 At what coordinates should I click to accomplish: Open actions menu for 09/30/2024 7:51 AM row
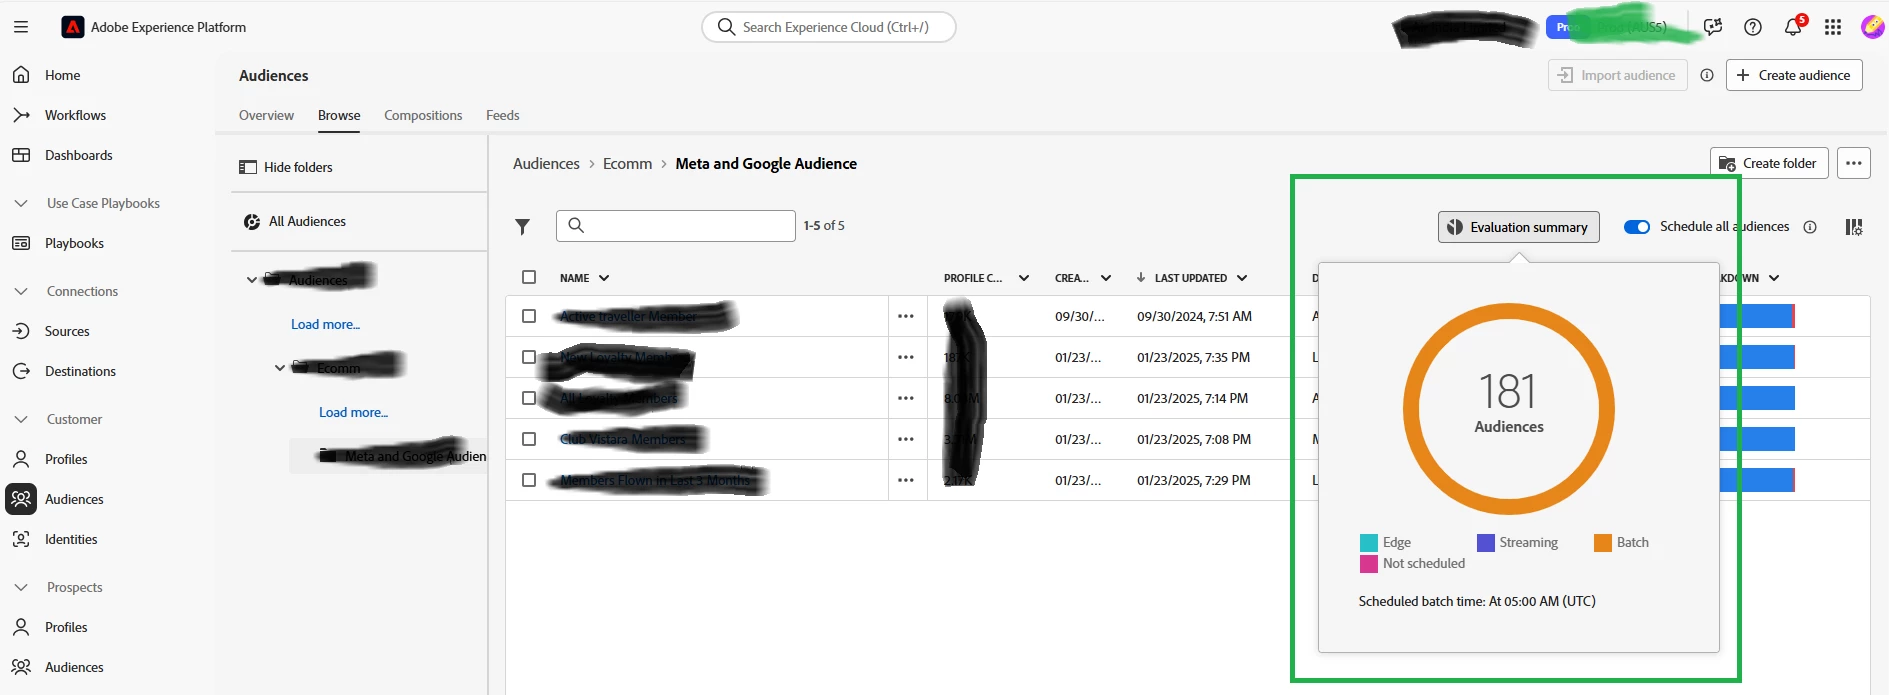coord(906,316)
